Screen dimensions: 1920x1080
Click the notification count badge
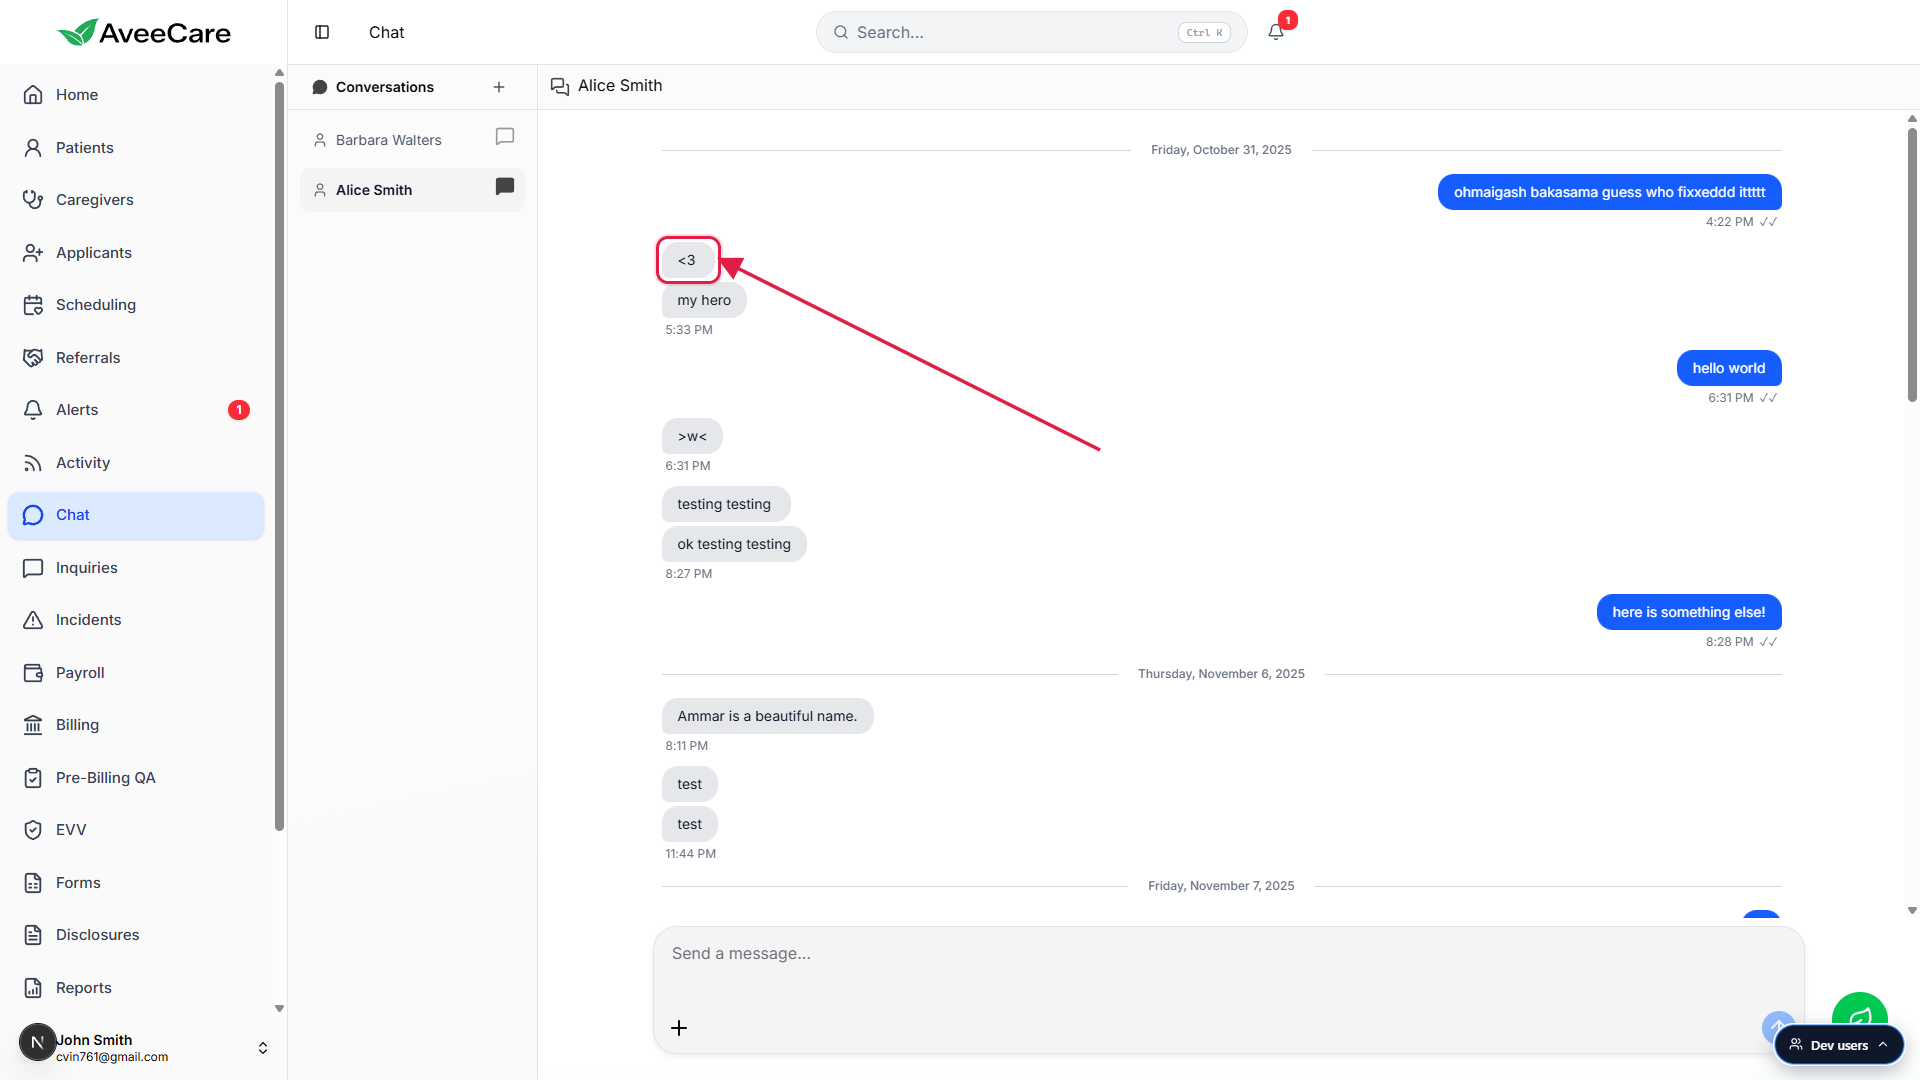[x=1288, y=20]
